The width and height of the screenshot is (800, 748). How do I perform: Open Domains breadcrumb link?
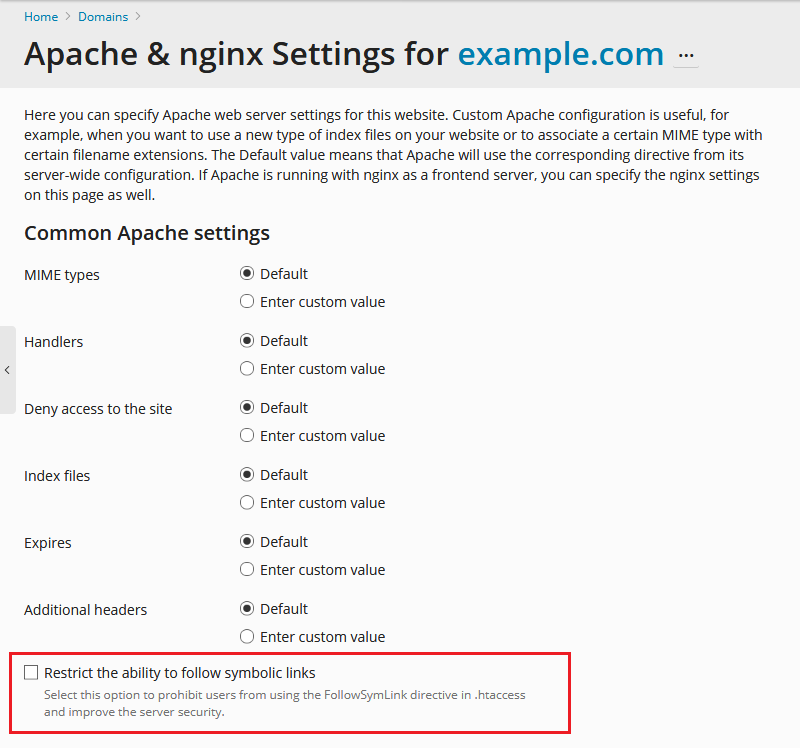[x=104, y=16]
